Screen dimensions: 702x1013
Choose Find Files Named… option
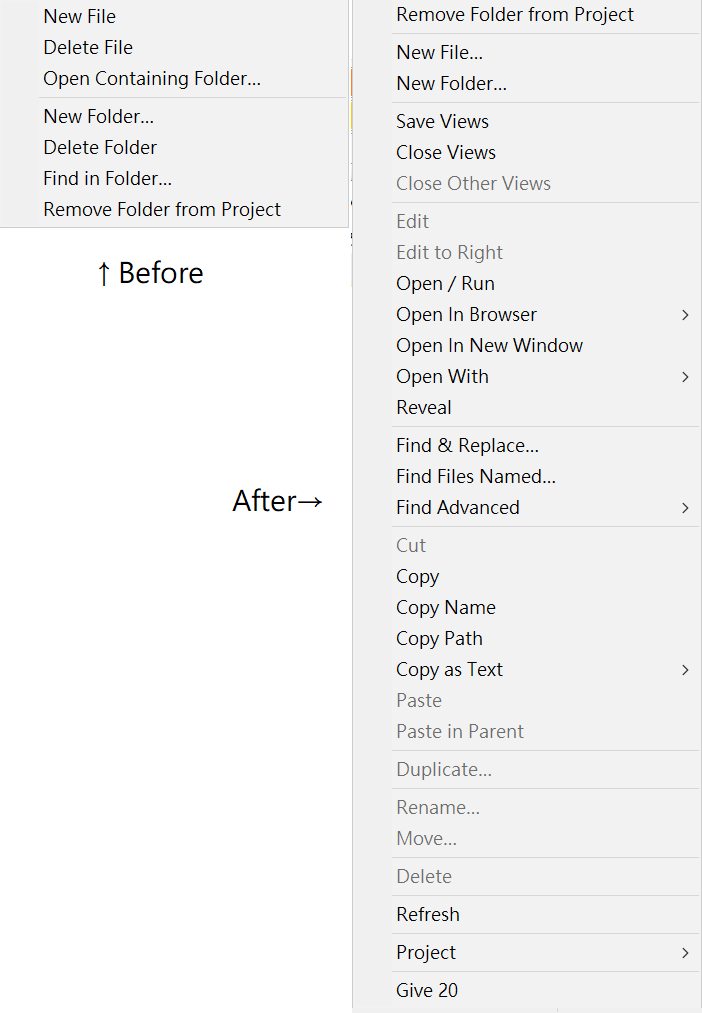(x=476, y=477)
